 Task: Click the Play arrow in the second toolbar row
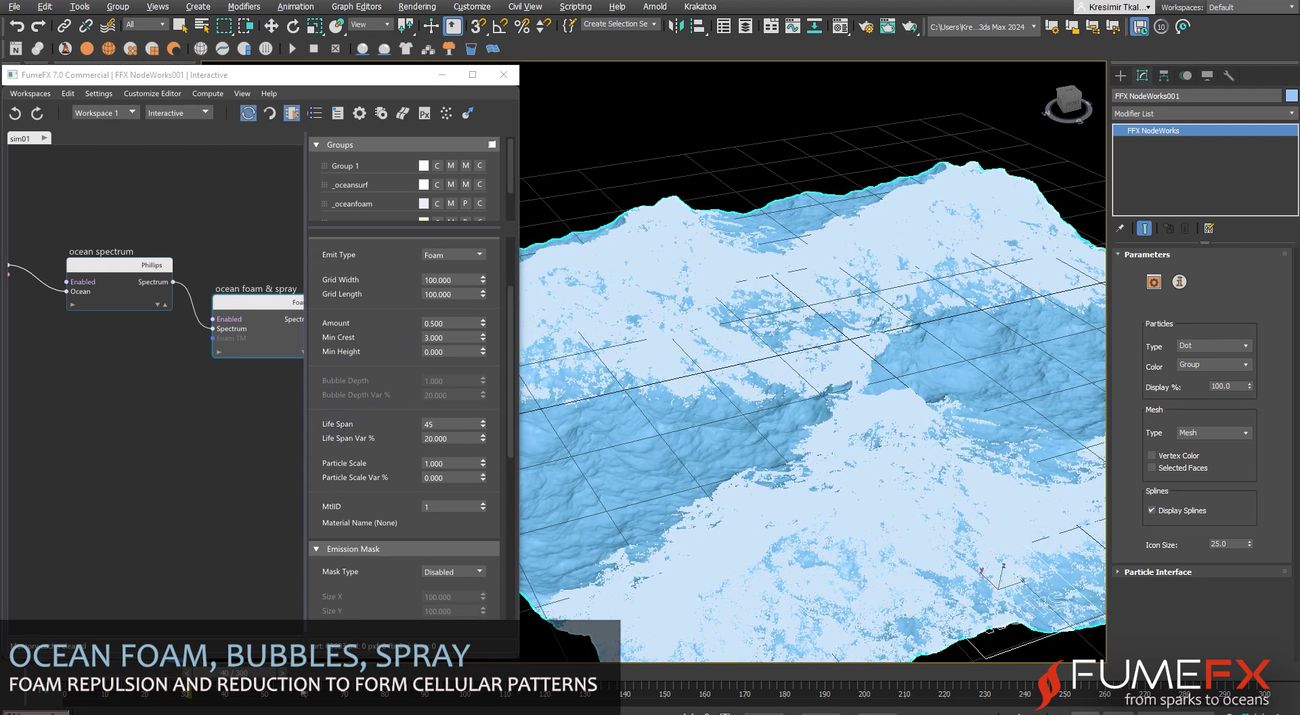click(292, 48)
